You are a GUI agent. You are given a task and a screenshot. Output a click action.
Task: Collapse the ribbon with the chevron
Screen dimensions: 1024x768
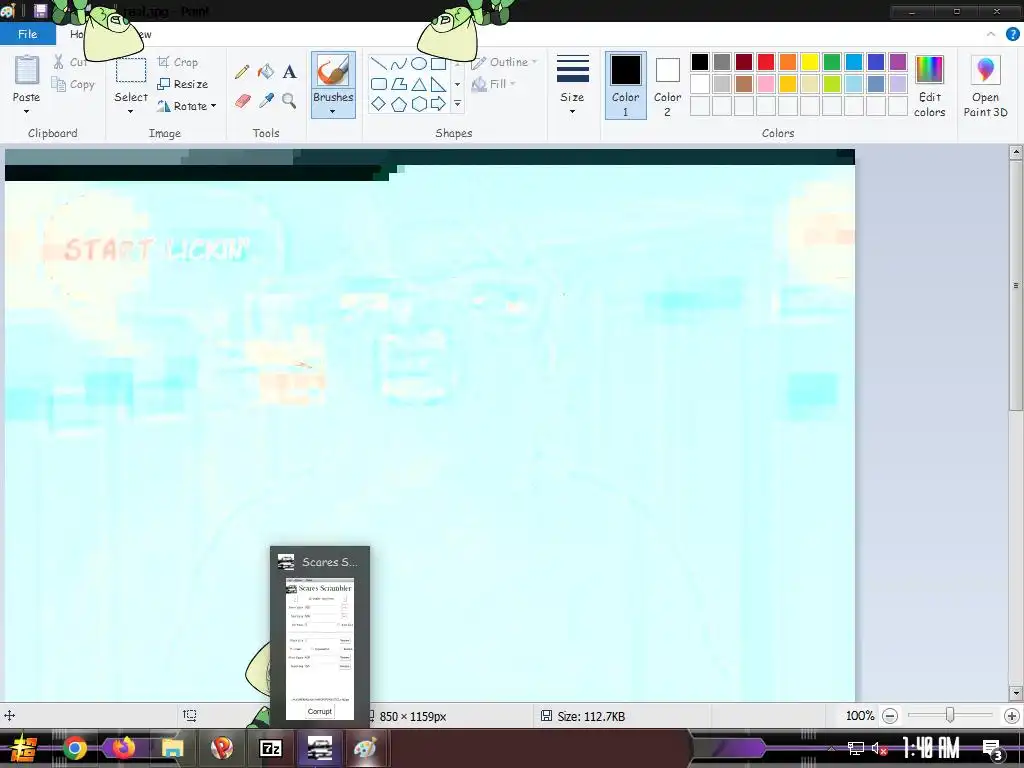coord(991,34)
